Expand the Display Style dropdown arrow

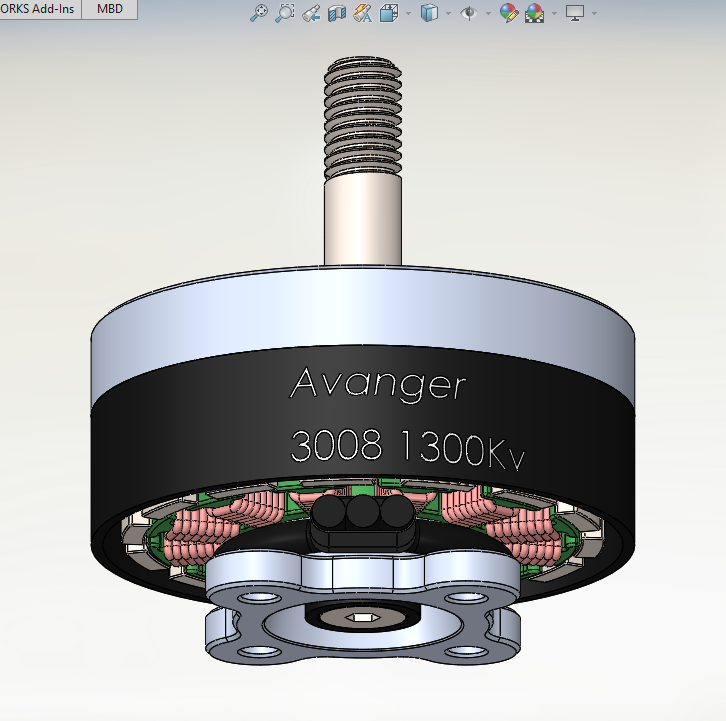tap(448, 13)
